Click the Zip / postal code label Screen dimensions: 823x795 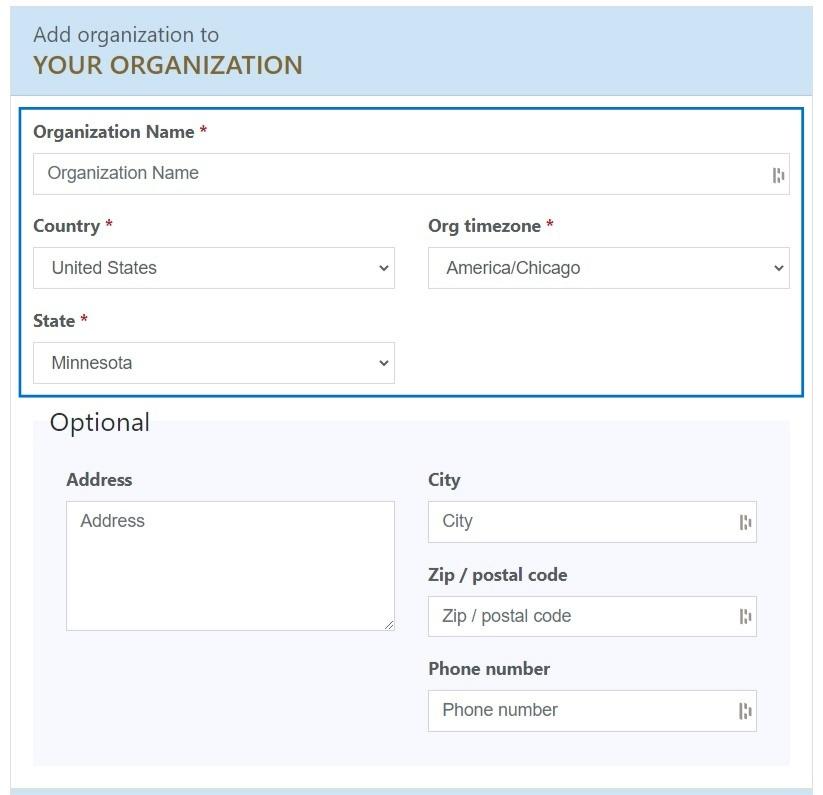coord(498,575)
